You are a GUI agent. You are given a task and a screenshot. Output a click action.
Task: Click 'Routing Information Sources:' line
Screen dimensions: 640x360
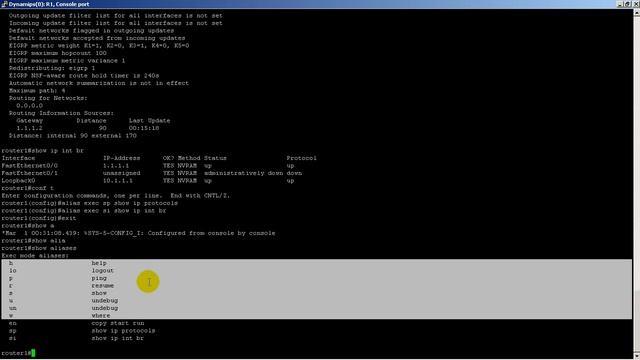(61, 113)
